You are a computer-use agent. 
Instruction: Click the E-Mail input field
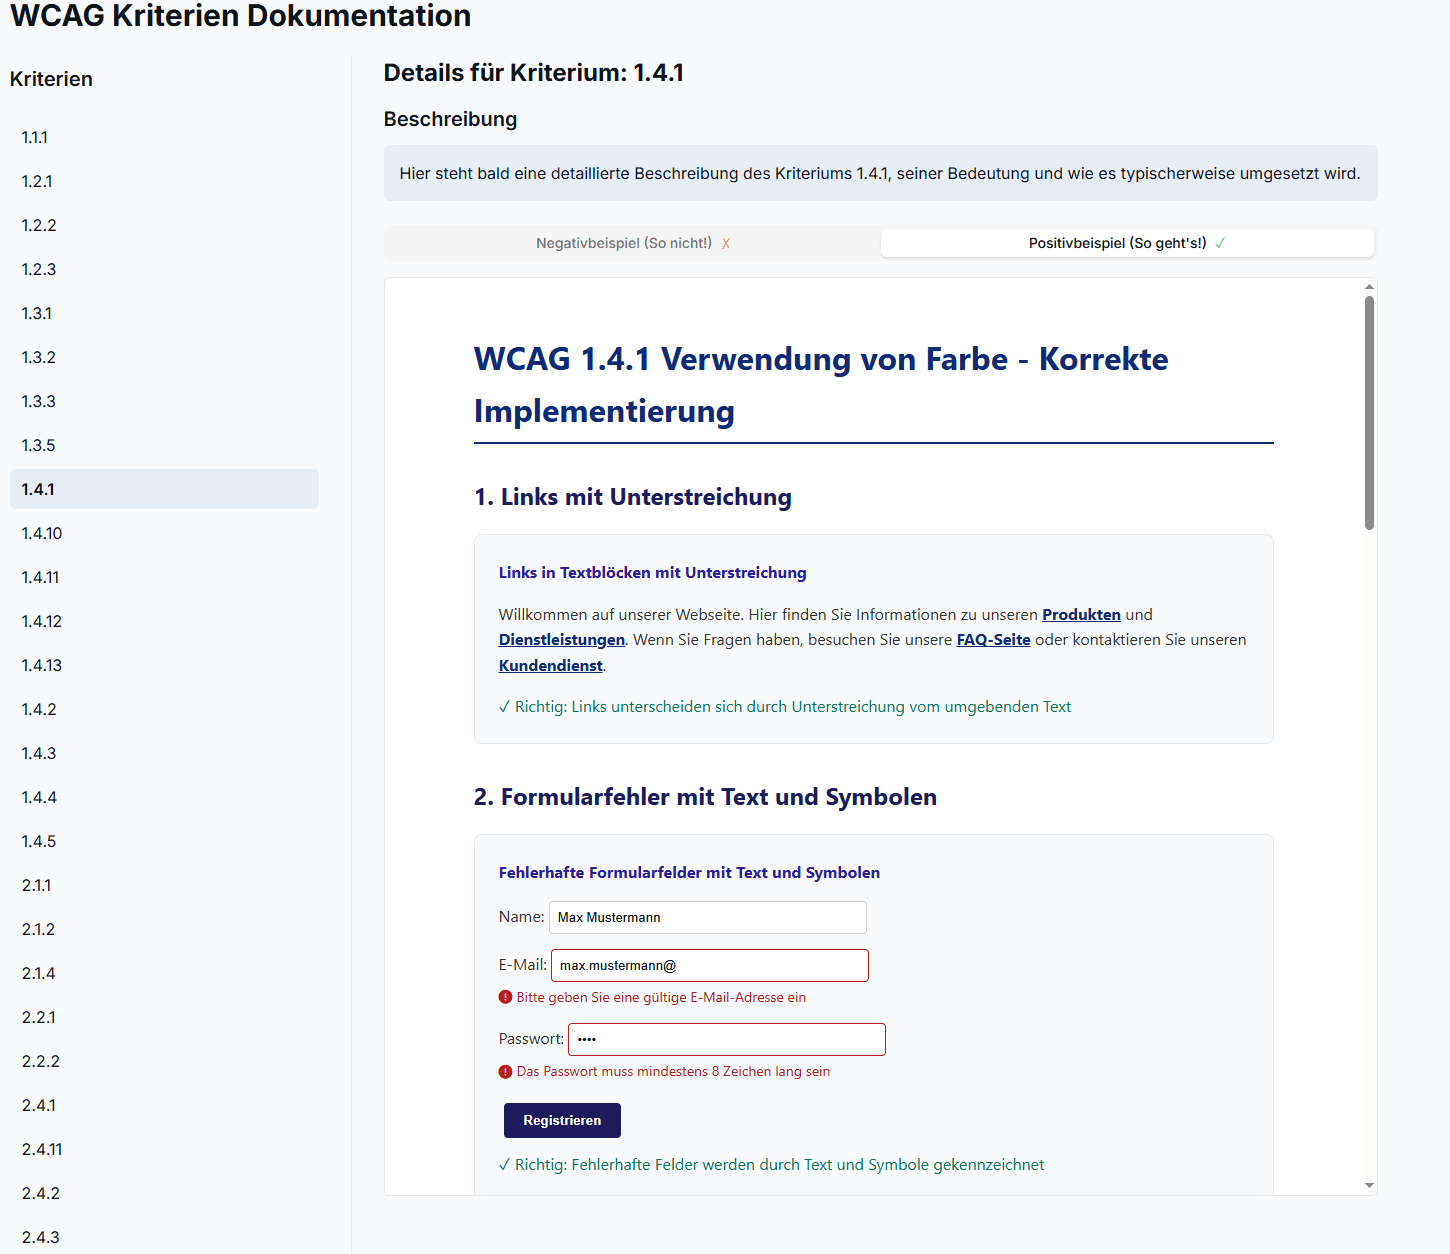pos(709,965)
